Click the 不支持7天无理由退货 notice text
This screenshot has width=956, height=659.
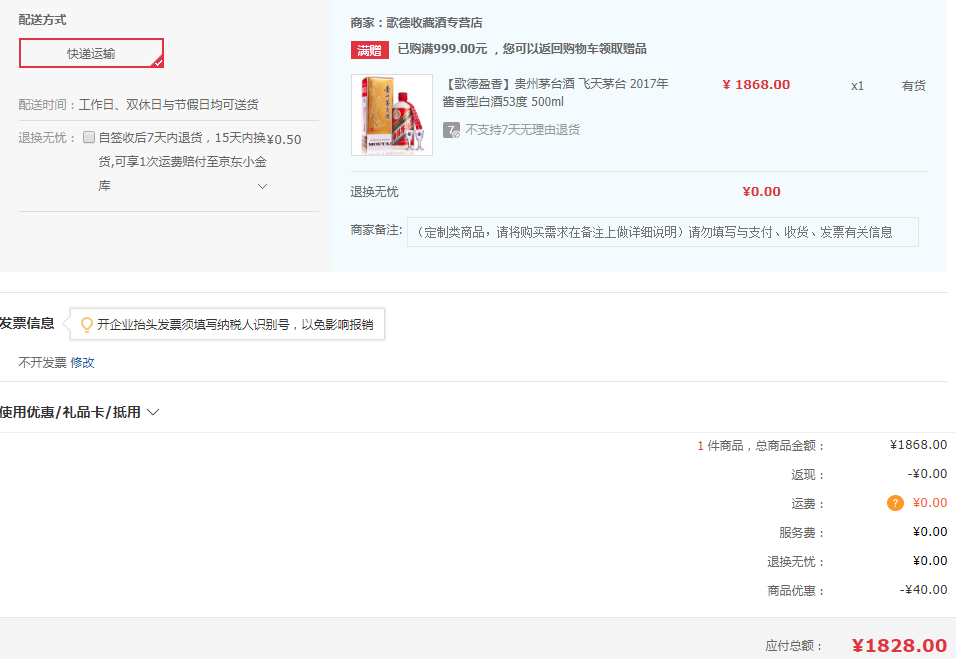tap(522, 130)
